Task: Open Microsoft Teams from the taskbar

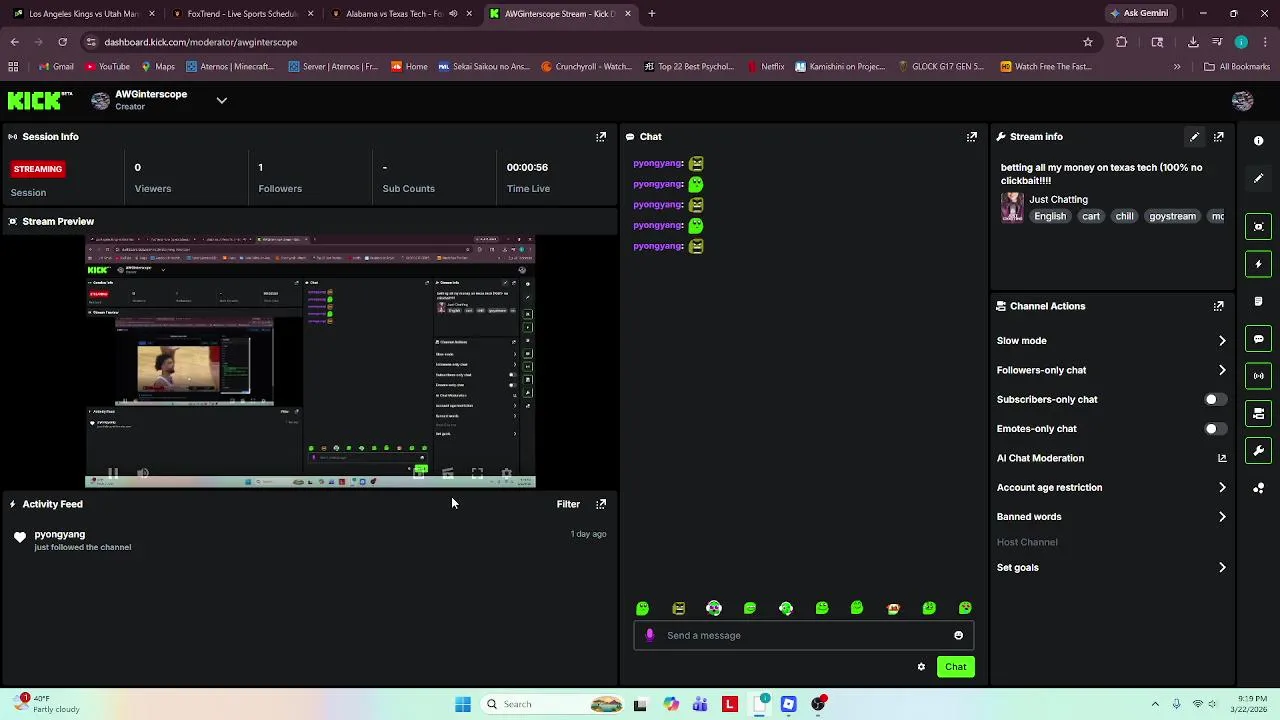Action: [700, 704]
